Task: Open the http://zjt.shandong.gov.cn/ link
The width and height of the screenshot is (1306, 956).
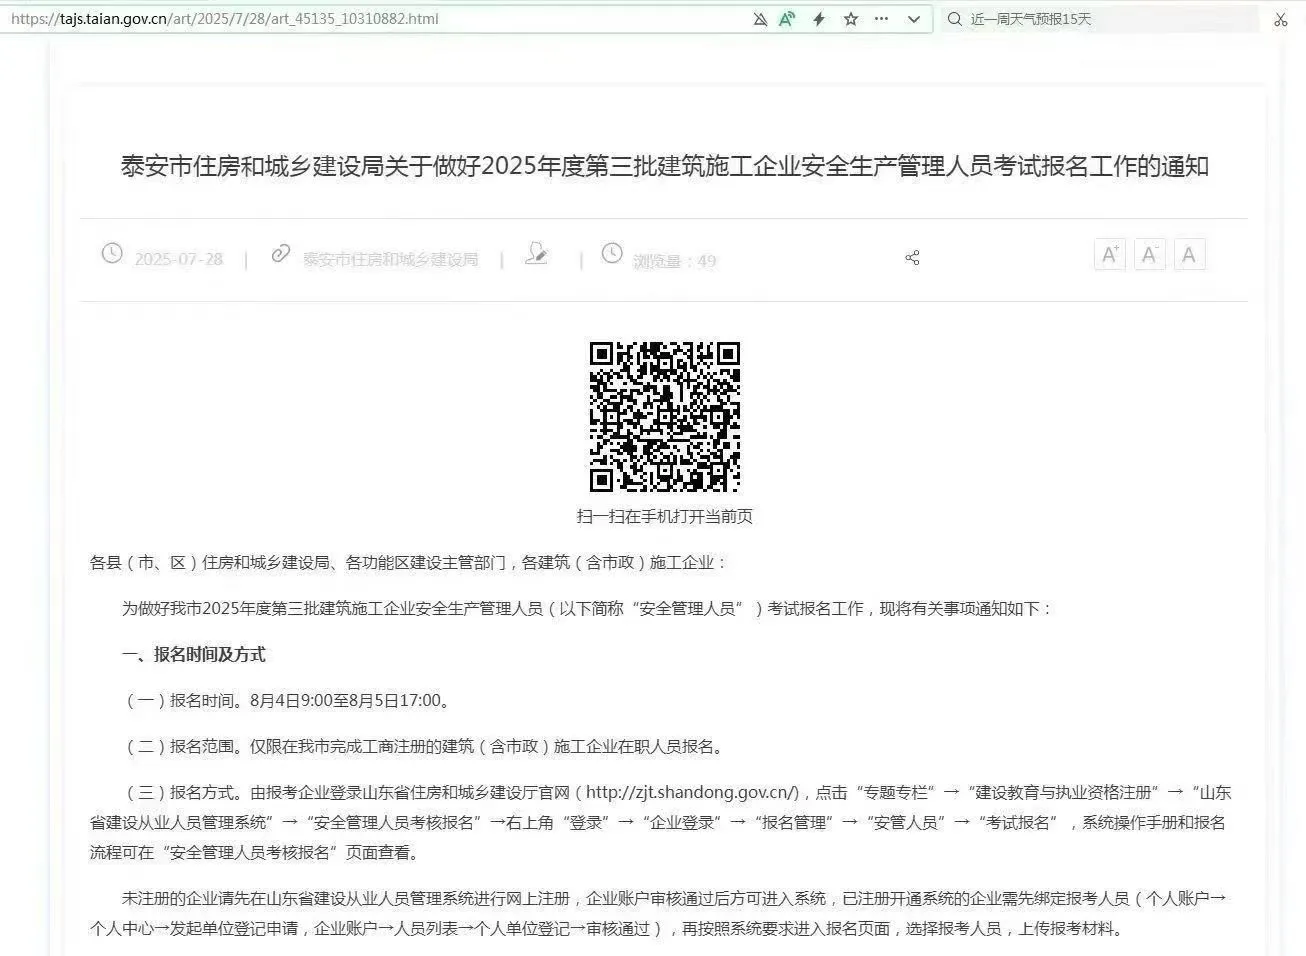Action: click(x=692, y=793)
